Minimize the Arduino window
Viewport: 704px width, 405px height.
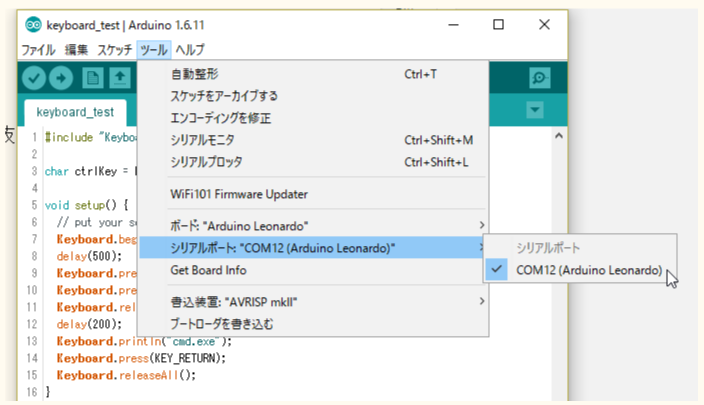(x=453, y=25)
